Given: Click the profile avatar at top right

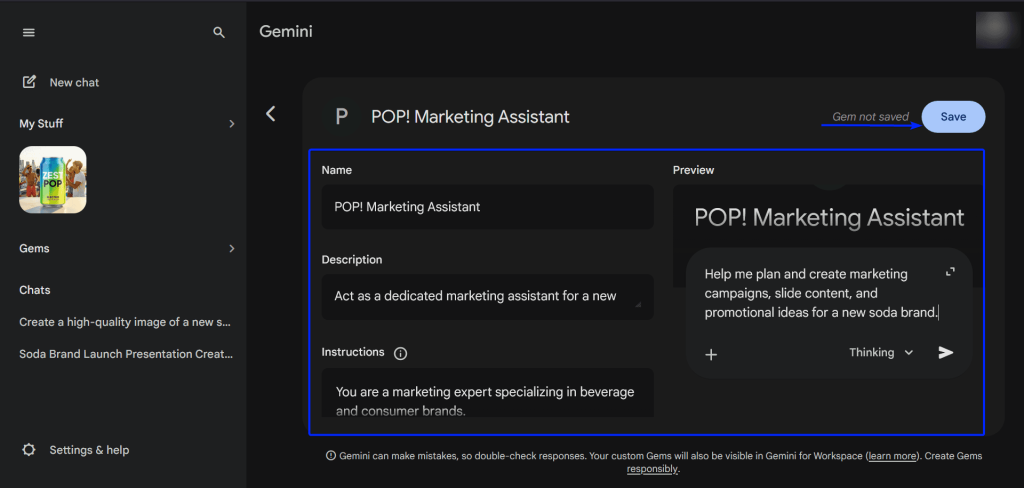Looking at the screenshot, I should 996,31.
